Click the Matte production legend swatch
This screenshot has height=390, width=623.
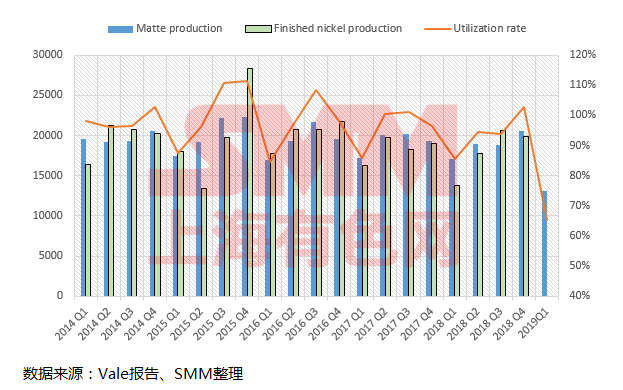[x=120, y=29]
